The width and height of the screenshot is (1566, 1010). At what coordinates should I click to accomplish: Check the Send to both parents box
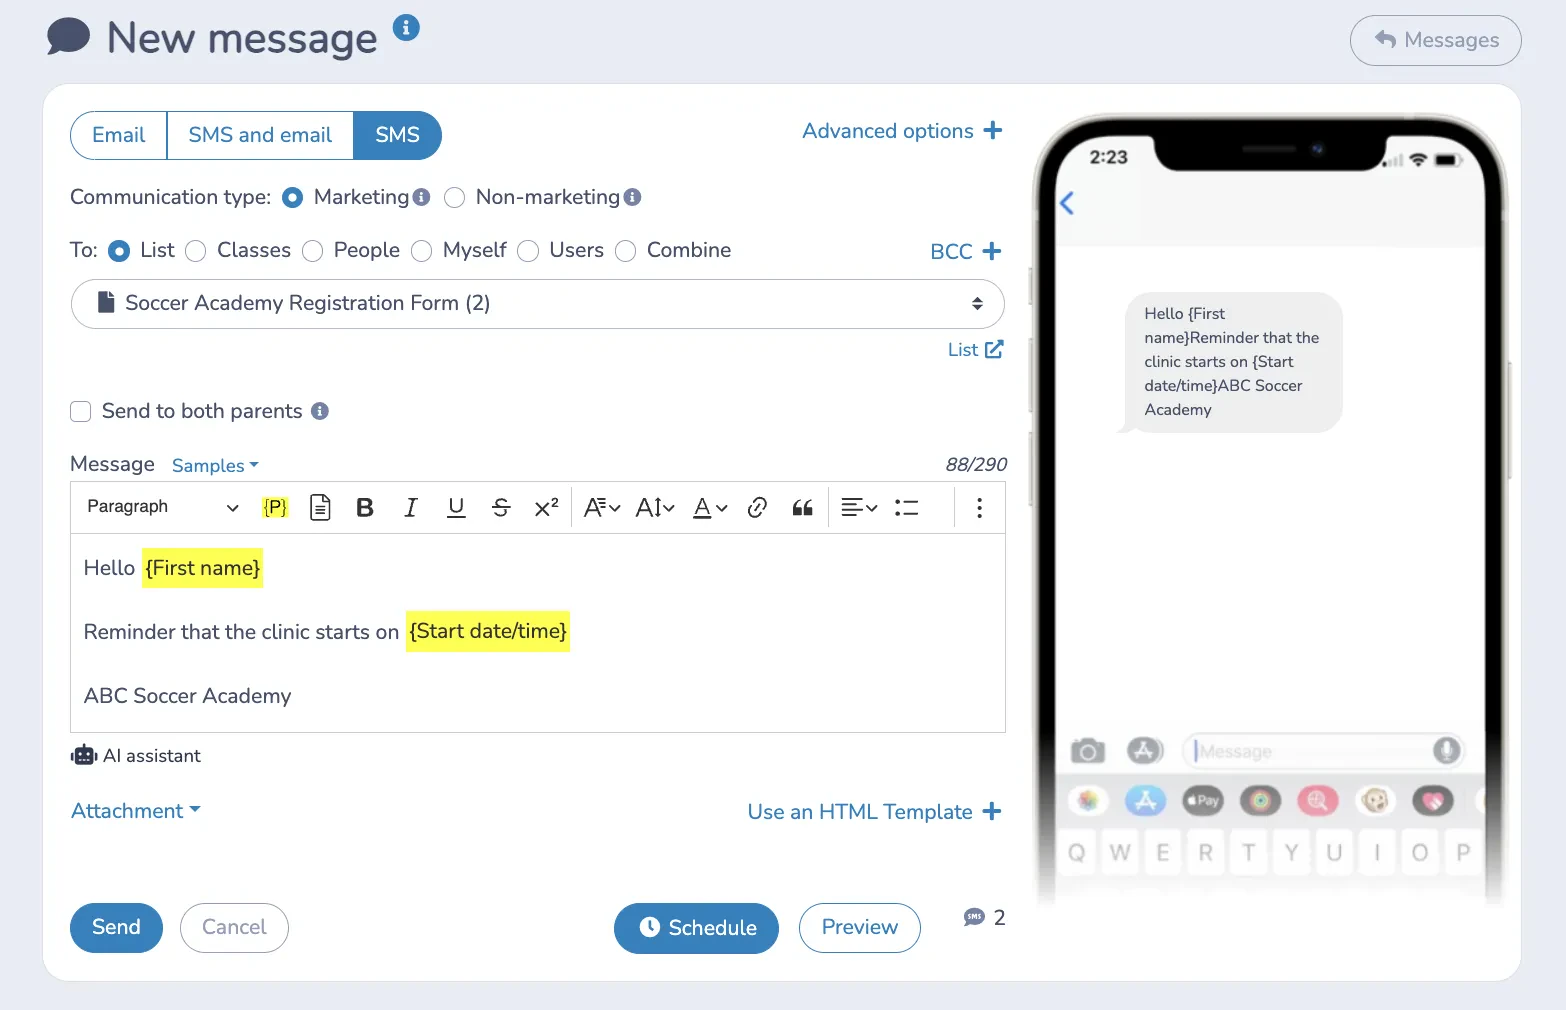[81, 412]
